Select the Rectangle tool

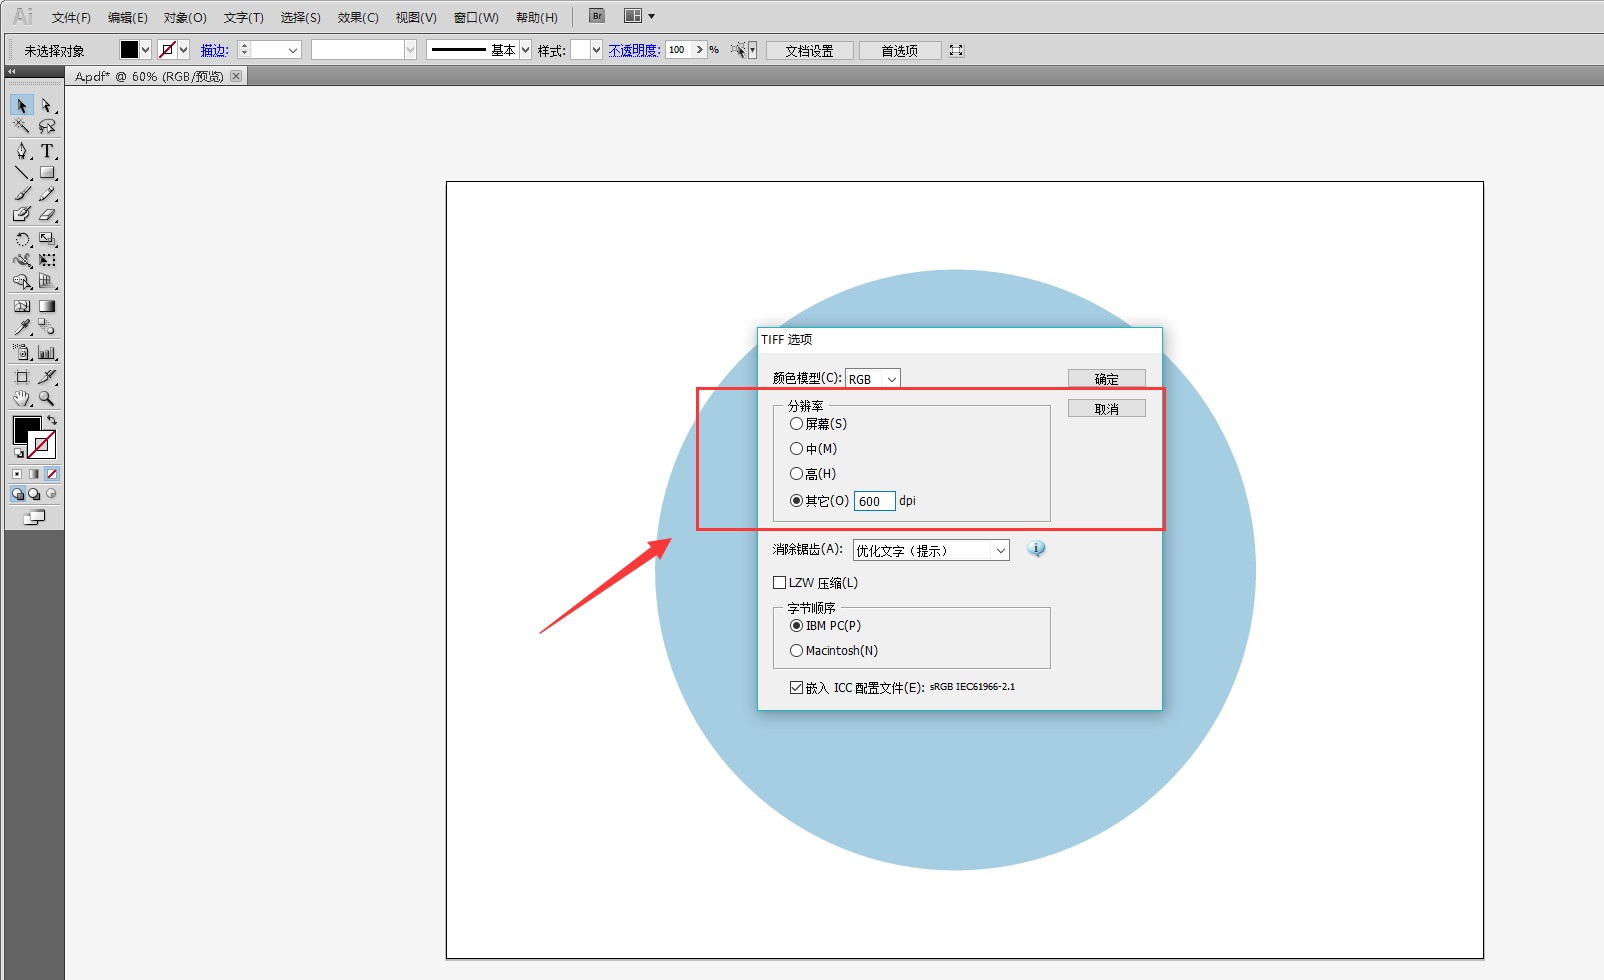point(47,172)
